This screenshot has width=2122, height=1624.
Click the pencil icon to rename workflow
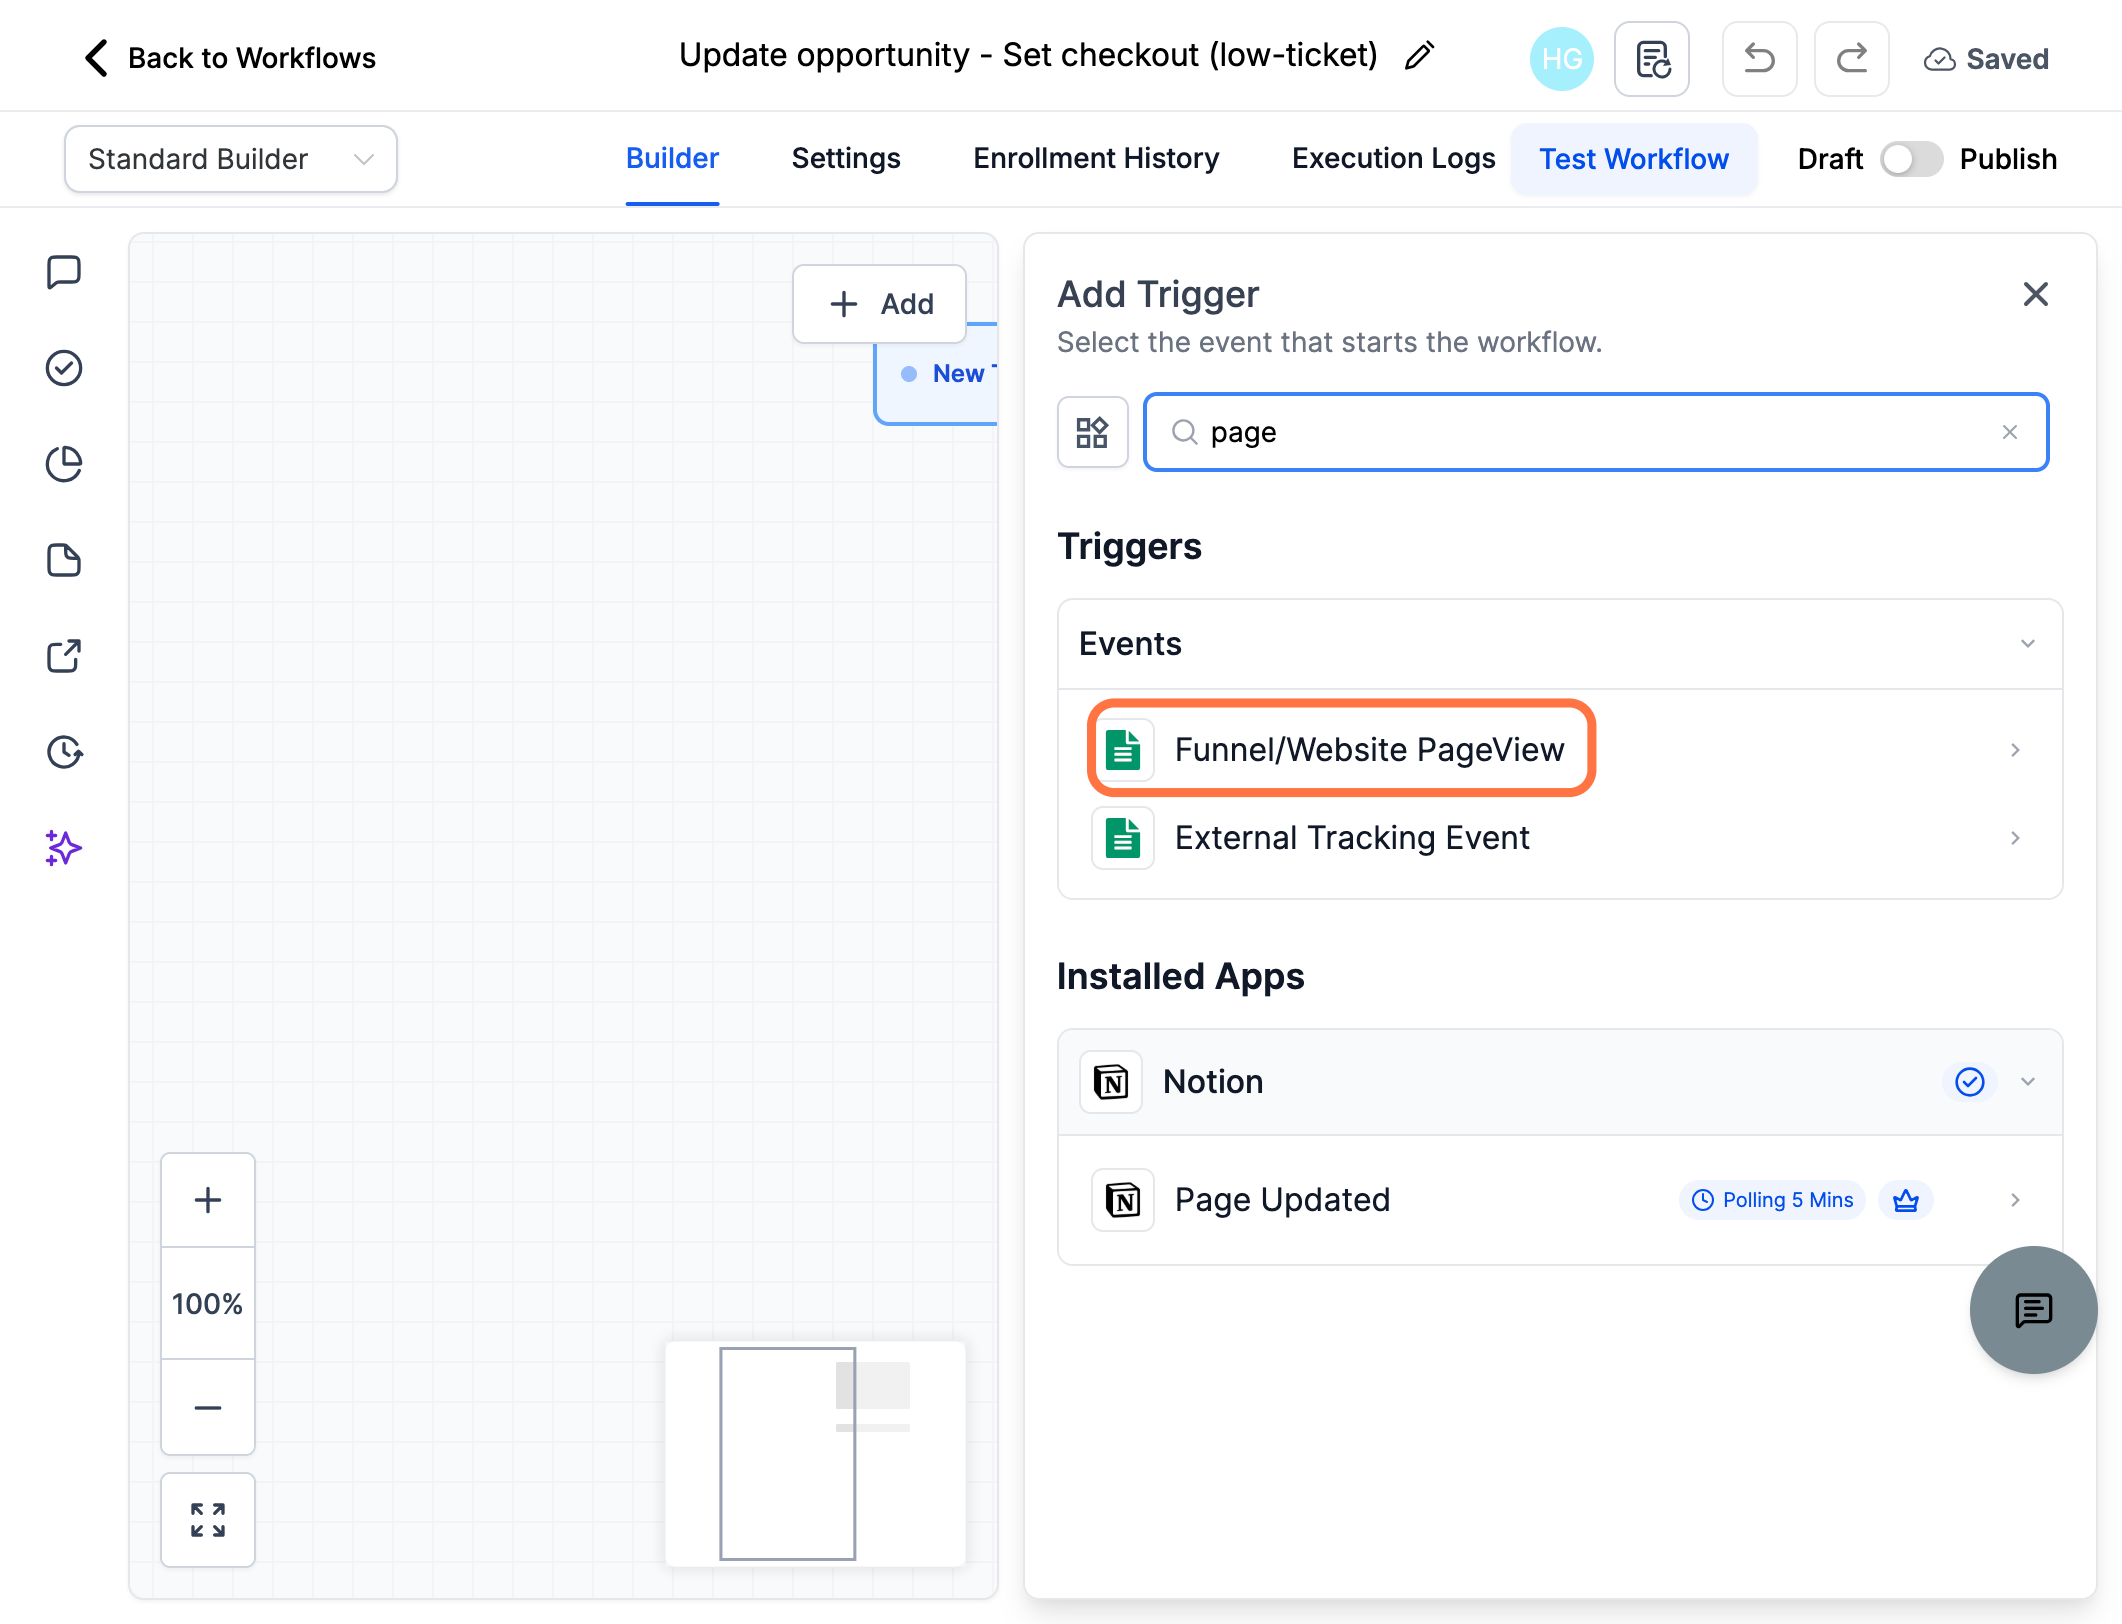(1419, 56)
